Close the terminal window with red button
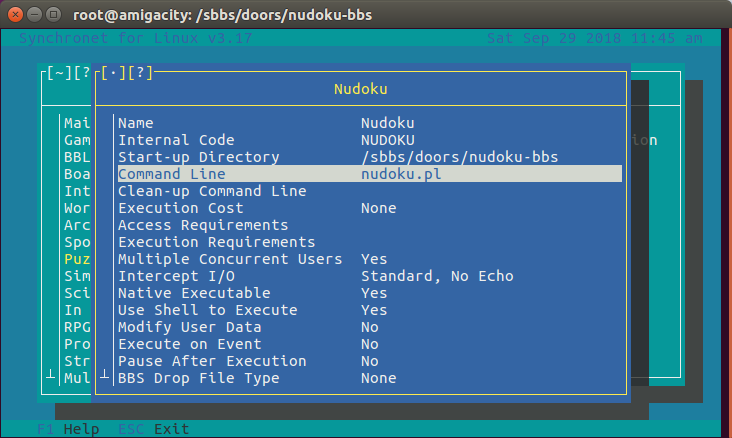The width and height of the screenshot is (732, 438). (15, 14)
